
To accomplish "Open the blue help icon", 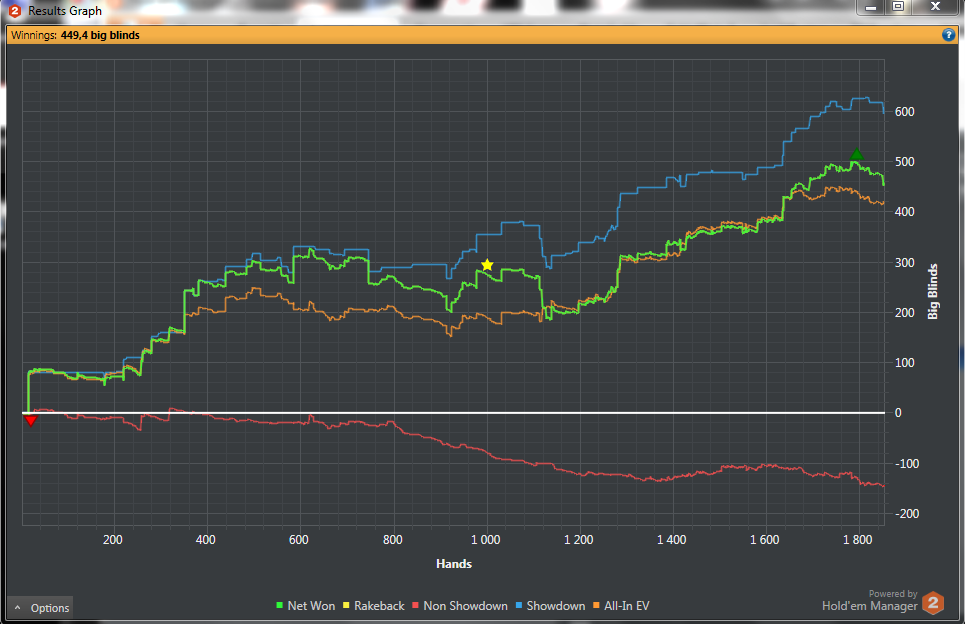I will point(948,35).
